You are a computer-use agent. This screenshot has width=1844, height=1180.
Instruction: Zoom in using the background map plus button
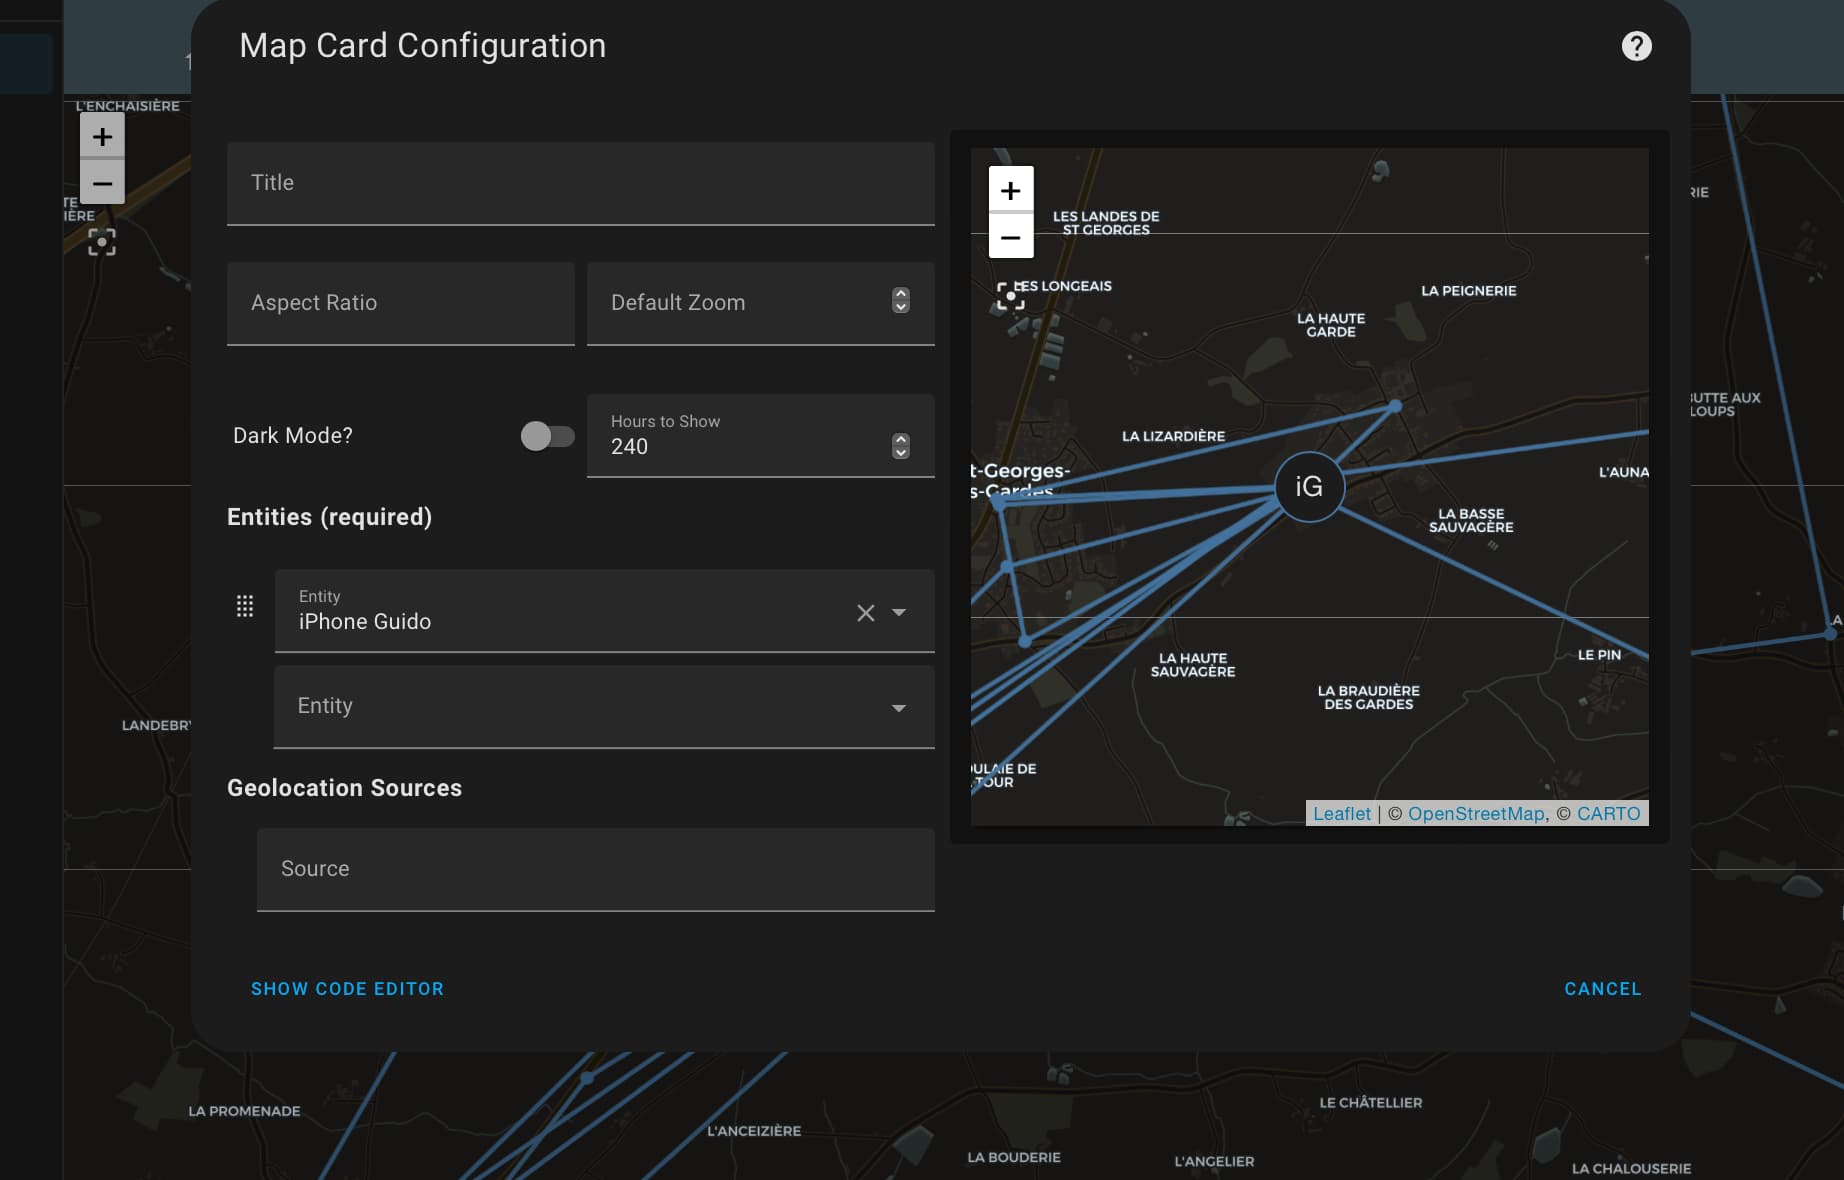coord(101,137)
